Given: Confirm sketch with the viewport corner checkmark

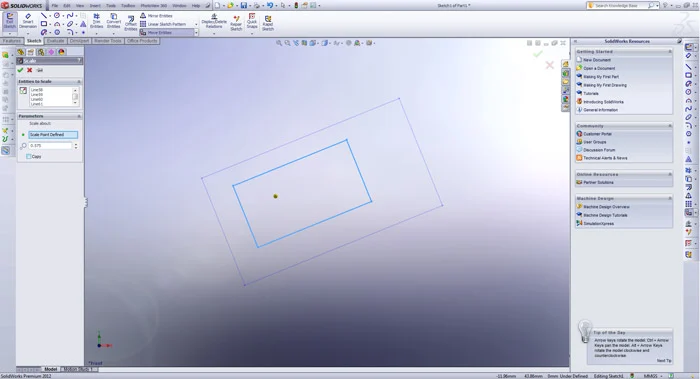Looking at the screenshot, I should pos(538,54).
